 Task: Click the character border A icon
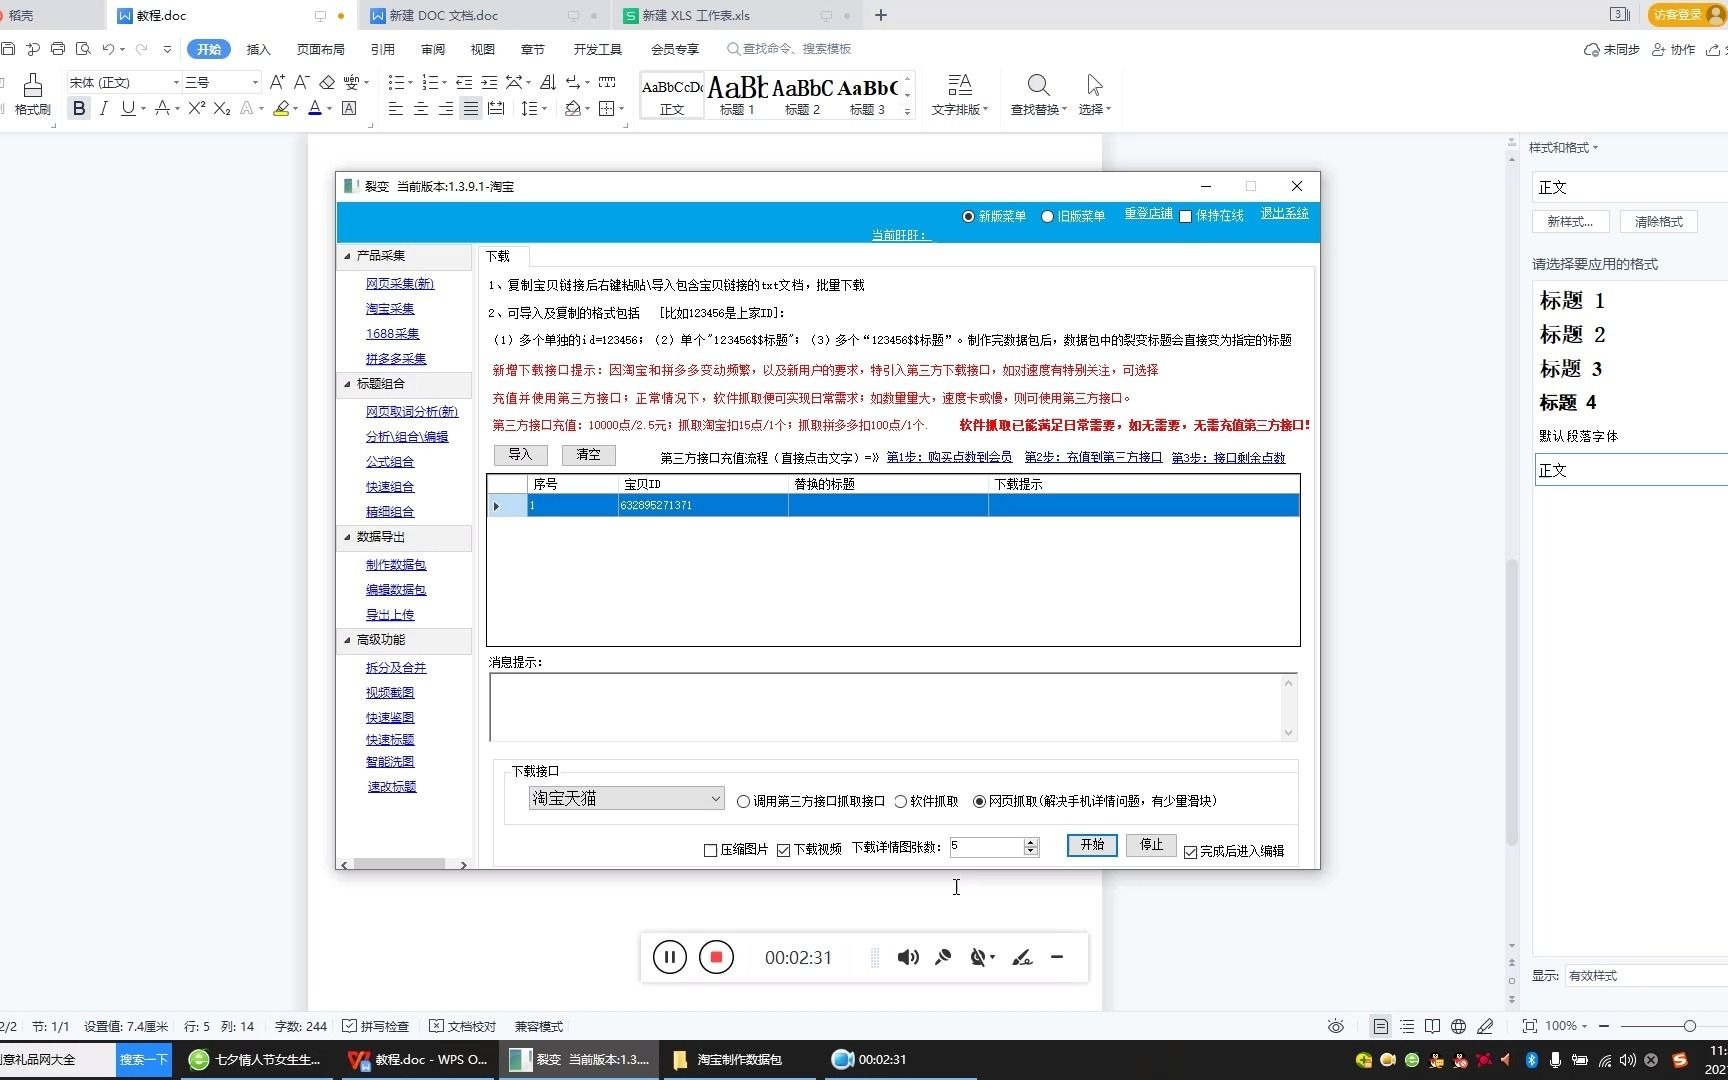pos(349,108)
